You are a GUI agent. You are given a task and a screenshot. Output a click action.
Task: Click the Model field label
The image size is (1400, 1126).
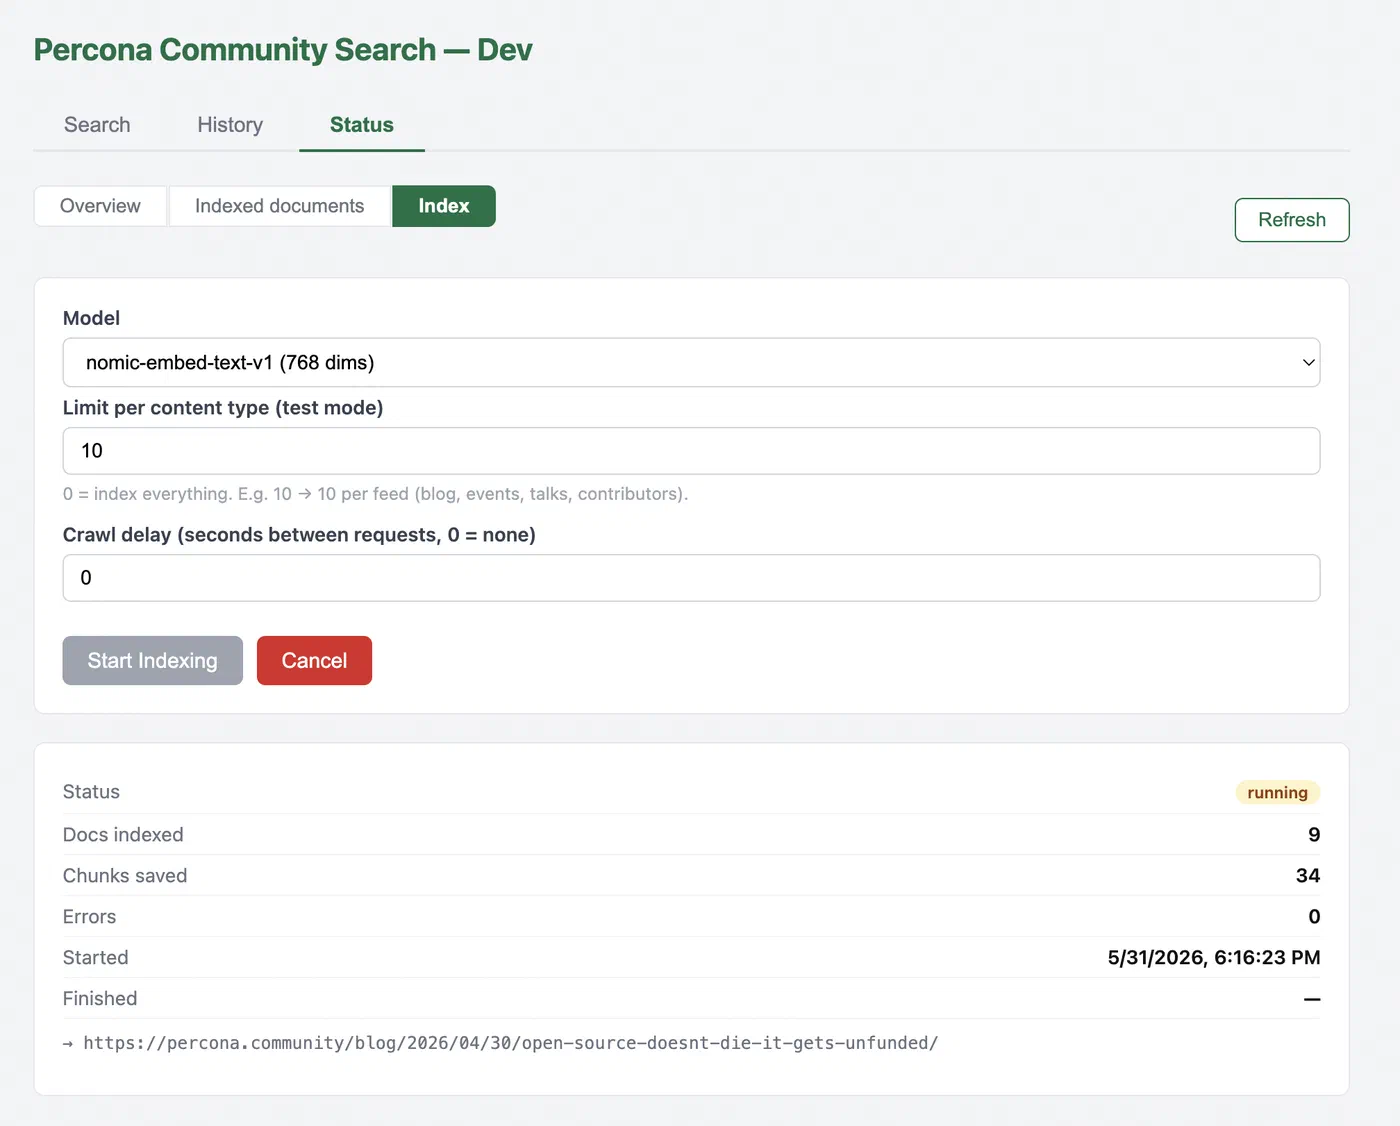click(91, 318)
